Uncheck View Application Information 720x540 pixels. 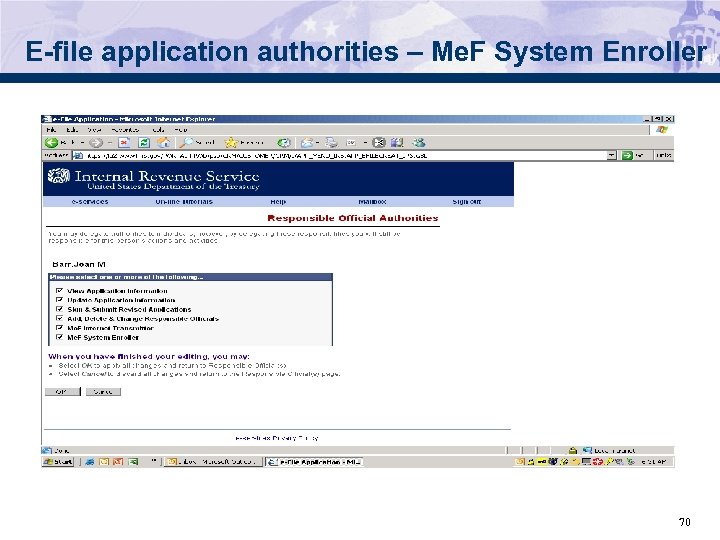[59, 291]
